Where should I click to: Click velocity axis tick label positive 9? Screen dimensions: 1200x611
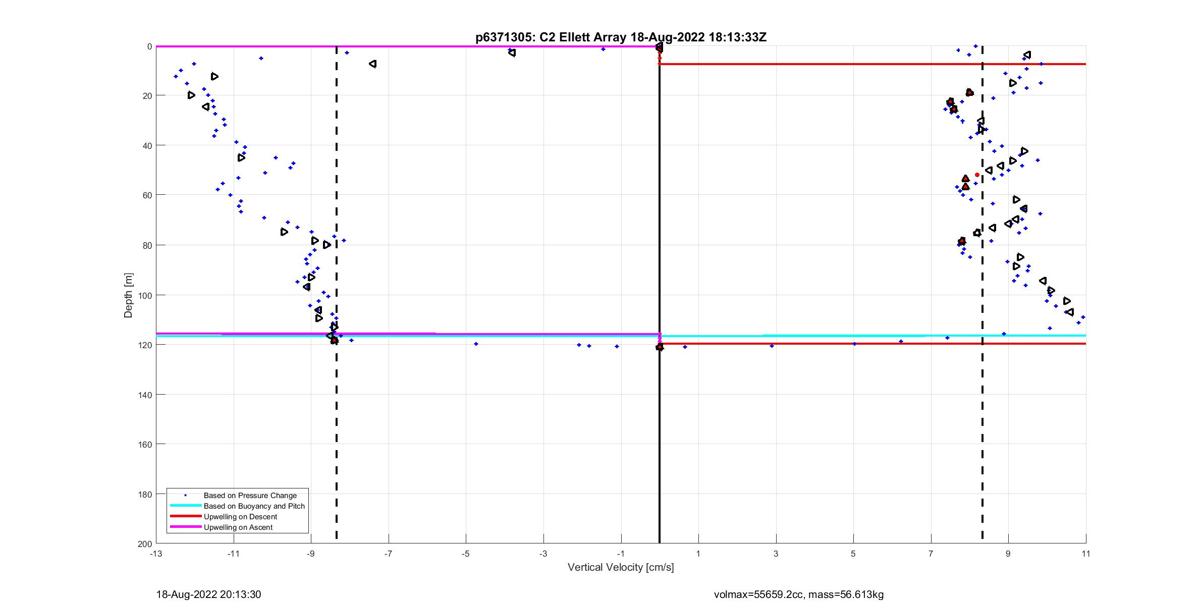coord(1008,553)
